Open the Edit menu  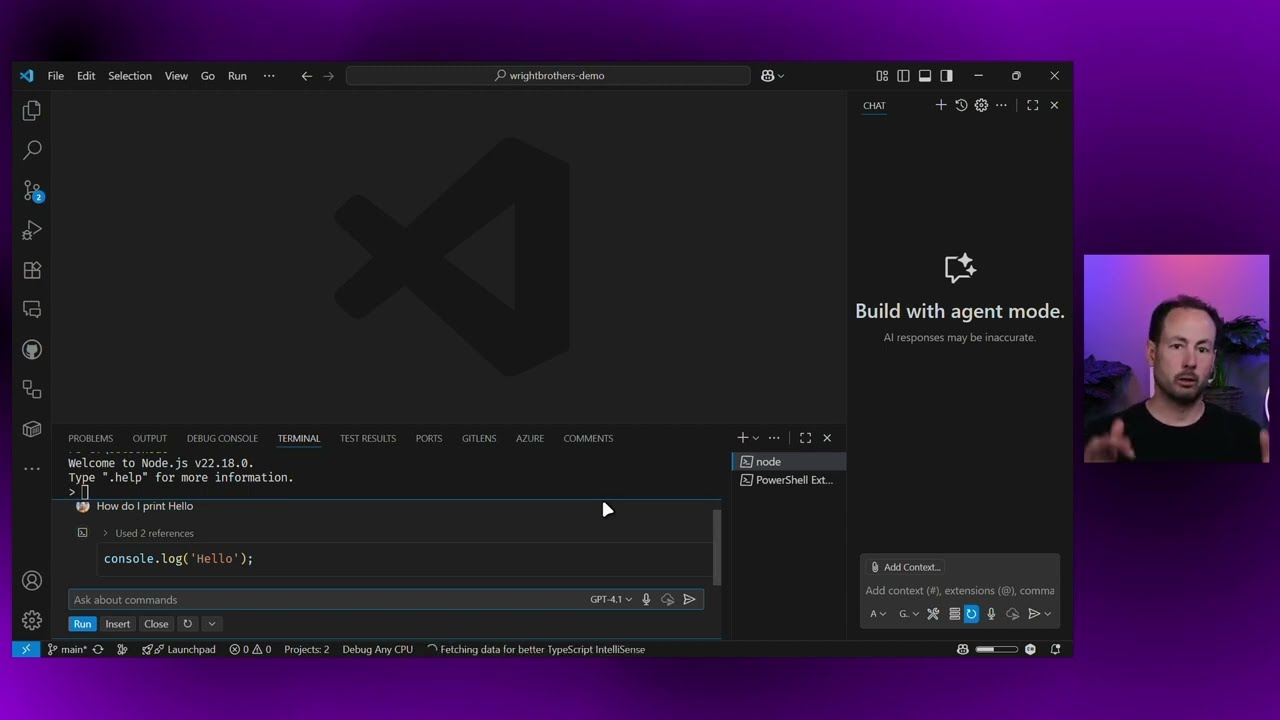[x=86, y=76]
